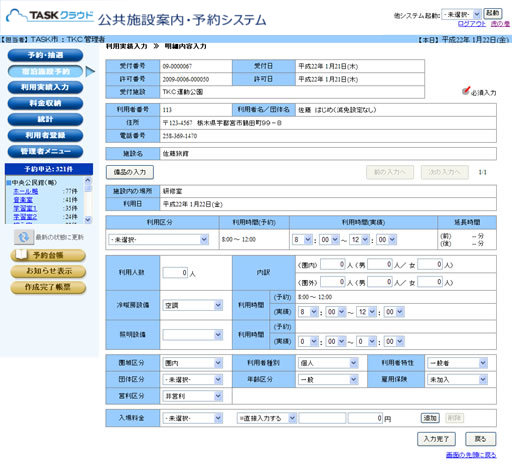Open the 利用実績入力 menu

45,87
